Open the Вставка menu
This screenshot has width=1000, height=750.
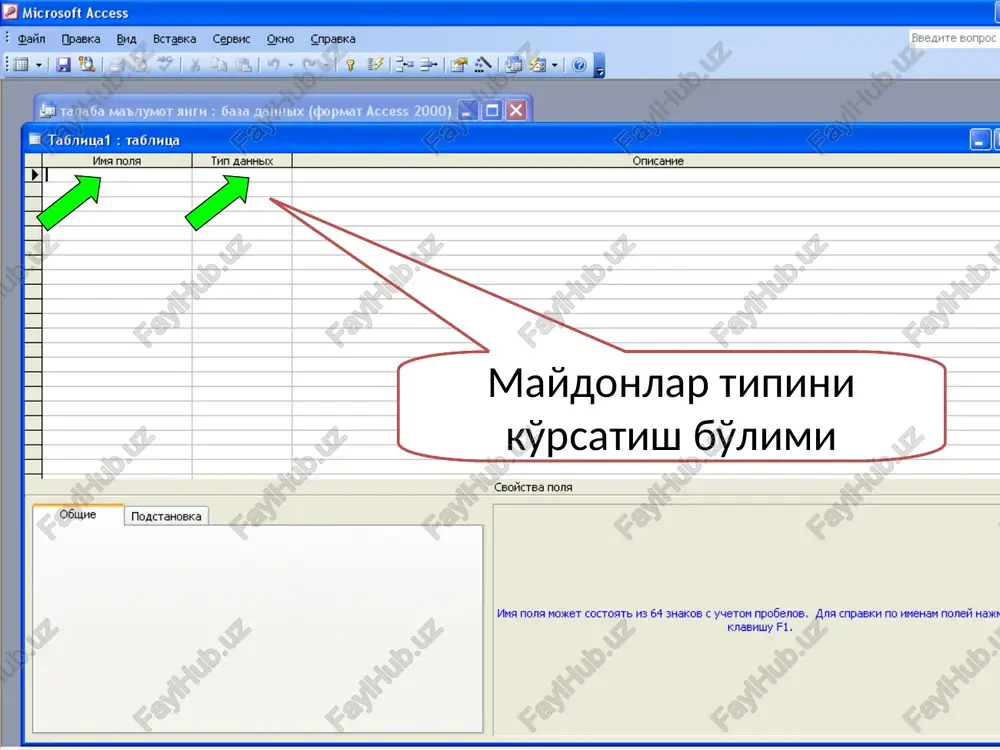174,39
